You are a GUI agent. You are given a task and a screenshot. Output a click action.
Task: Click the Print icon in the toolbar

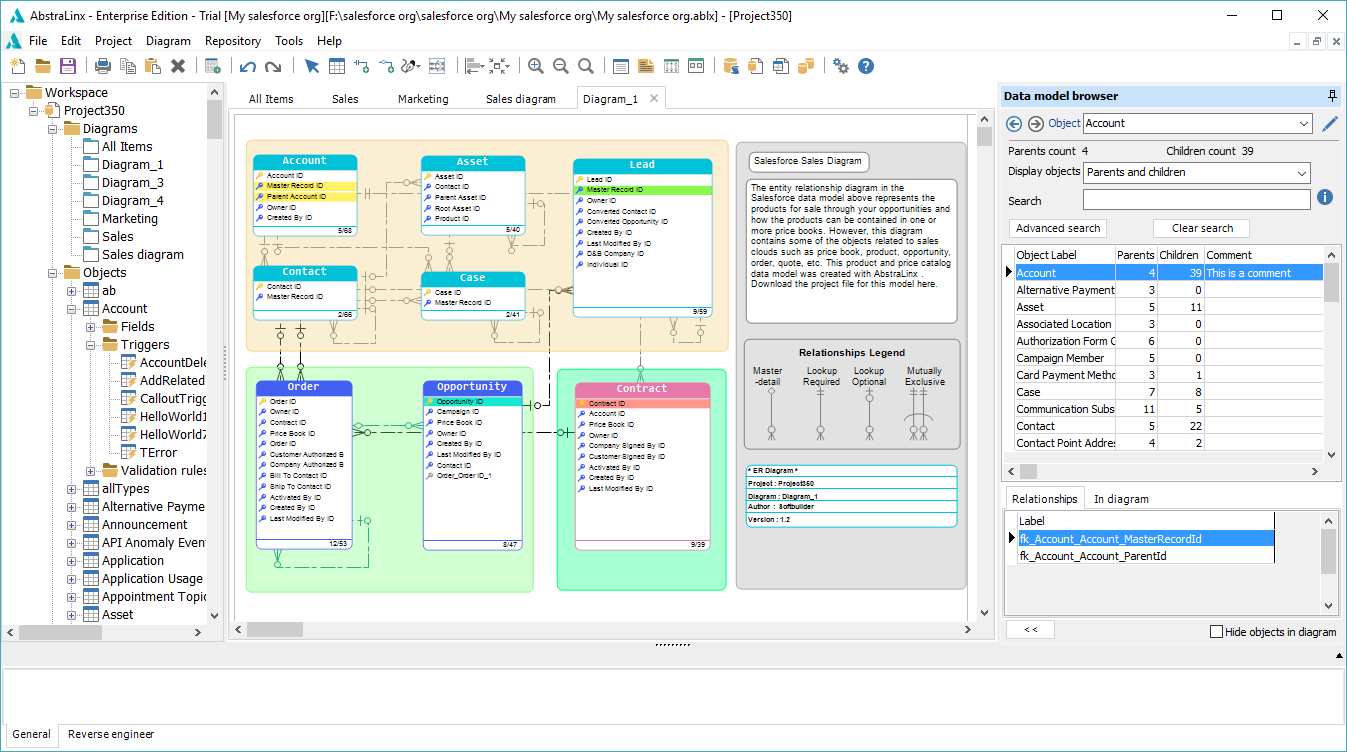click(x=101, y=65)
